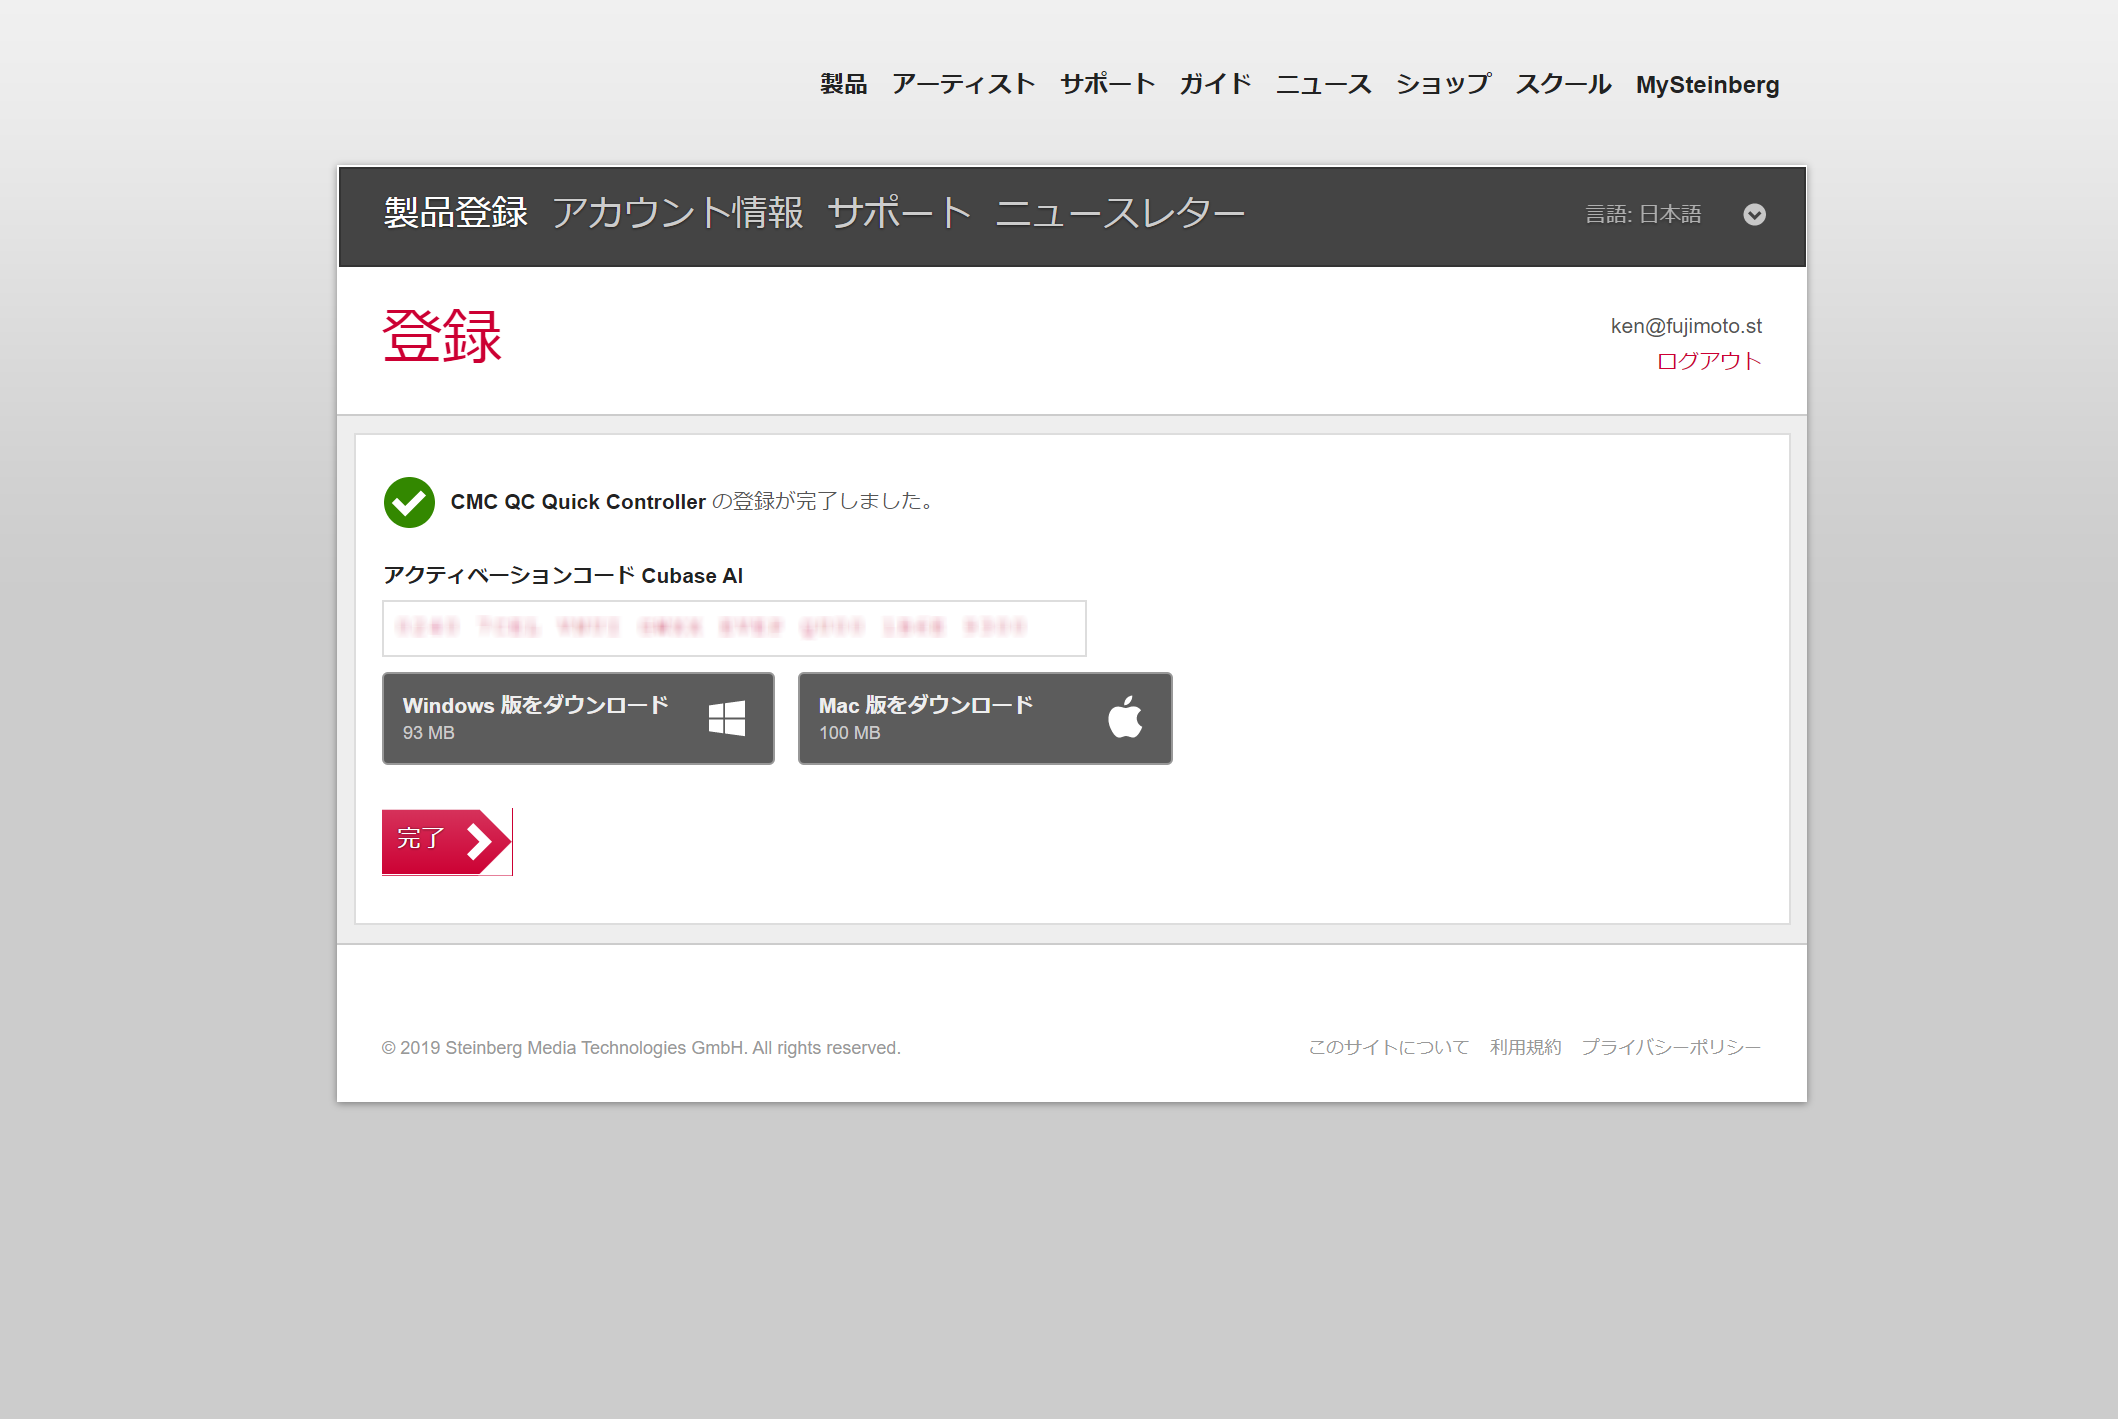The width and height of the screenshot is (2118, 1419).
Task: Download the Mac version (100 MB)
Action: point(985,718)
